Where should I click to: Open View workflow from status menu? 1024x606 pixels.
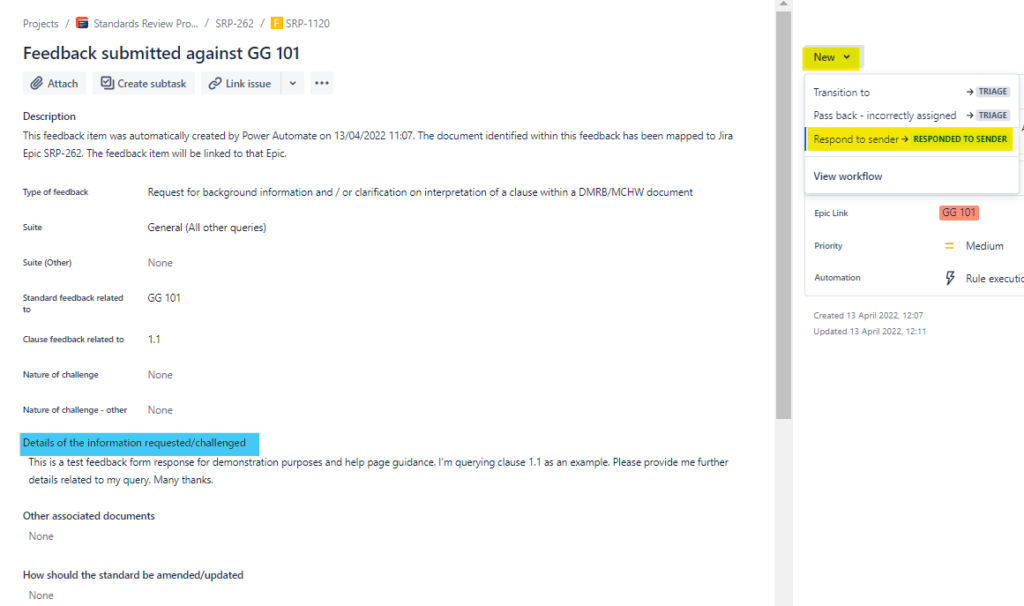pyautogui.click(x=847, y=176)
